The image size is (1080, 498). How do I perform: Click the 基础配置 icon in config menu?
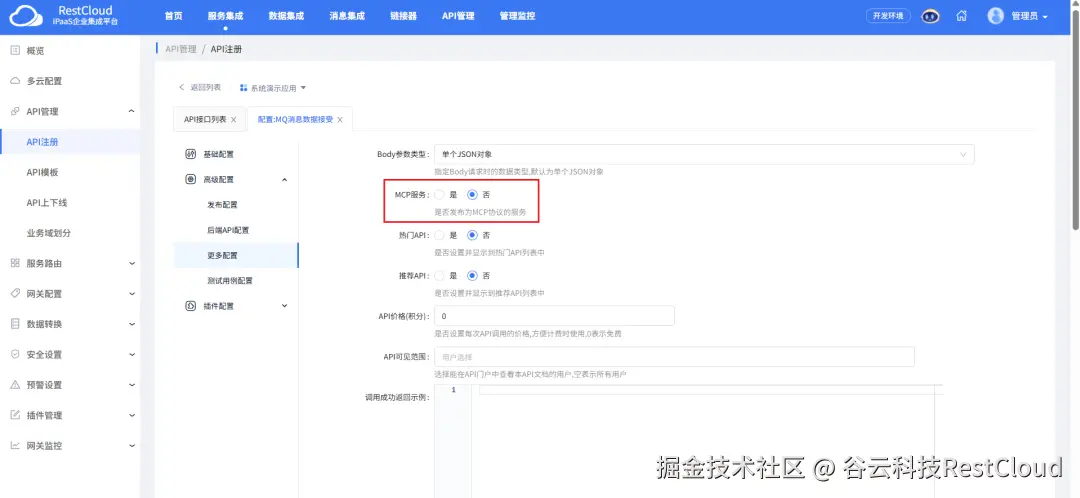191,154
